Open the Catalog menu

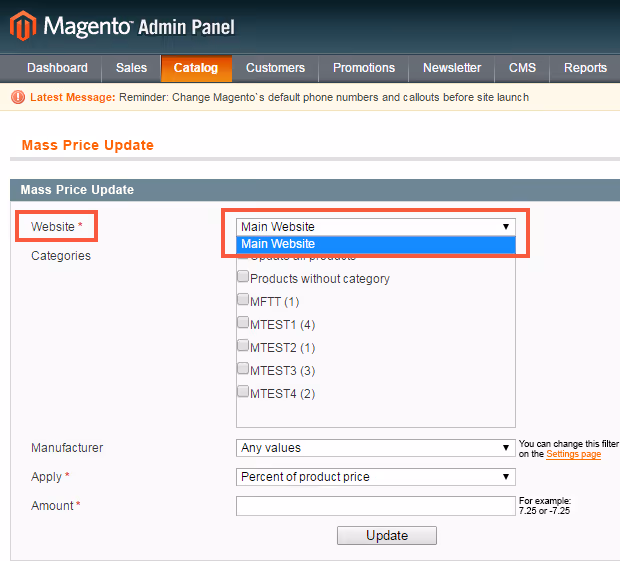click(x=196, y=68)
